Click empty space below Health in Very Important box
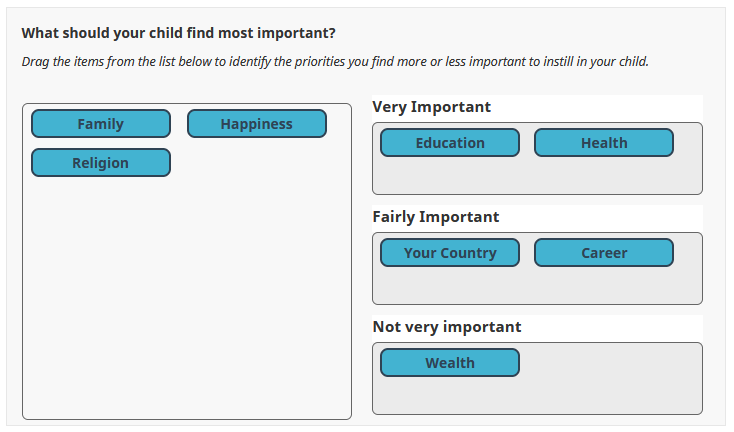This screenshot has width=734, height=432. click(604, 176)
